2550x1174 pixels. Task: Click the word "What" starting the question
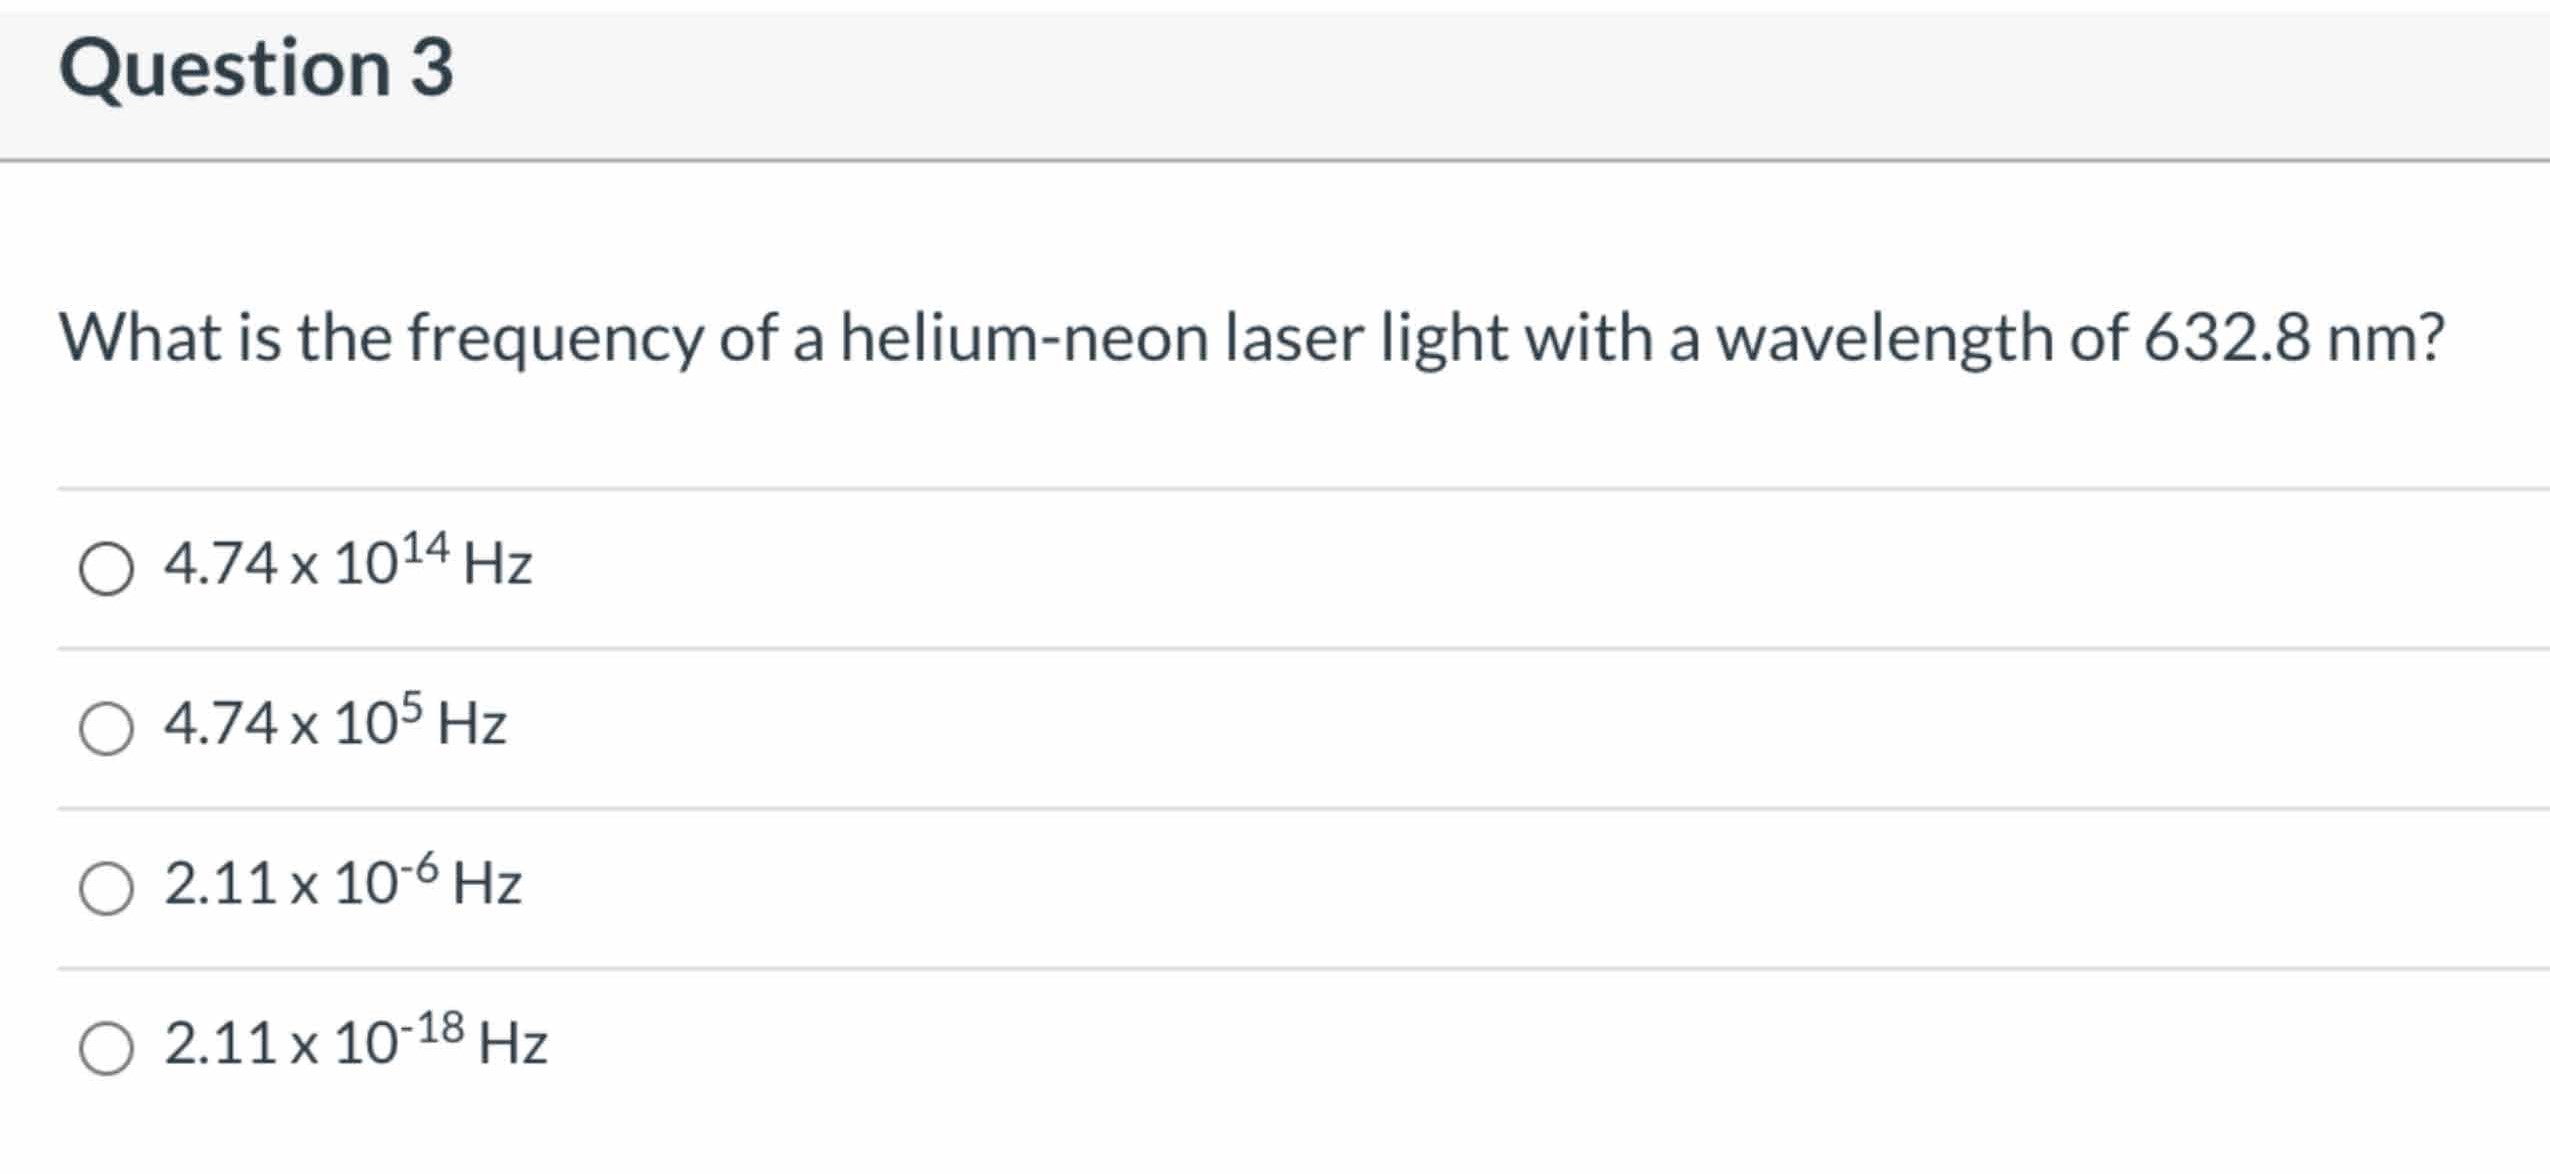coord(140,338)
